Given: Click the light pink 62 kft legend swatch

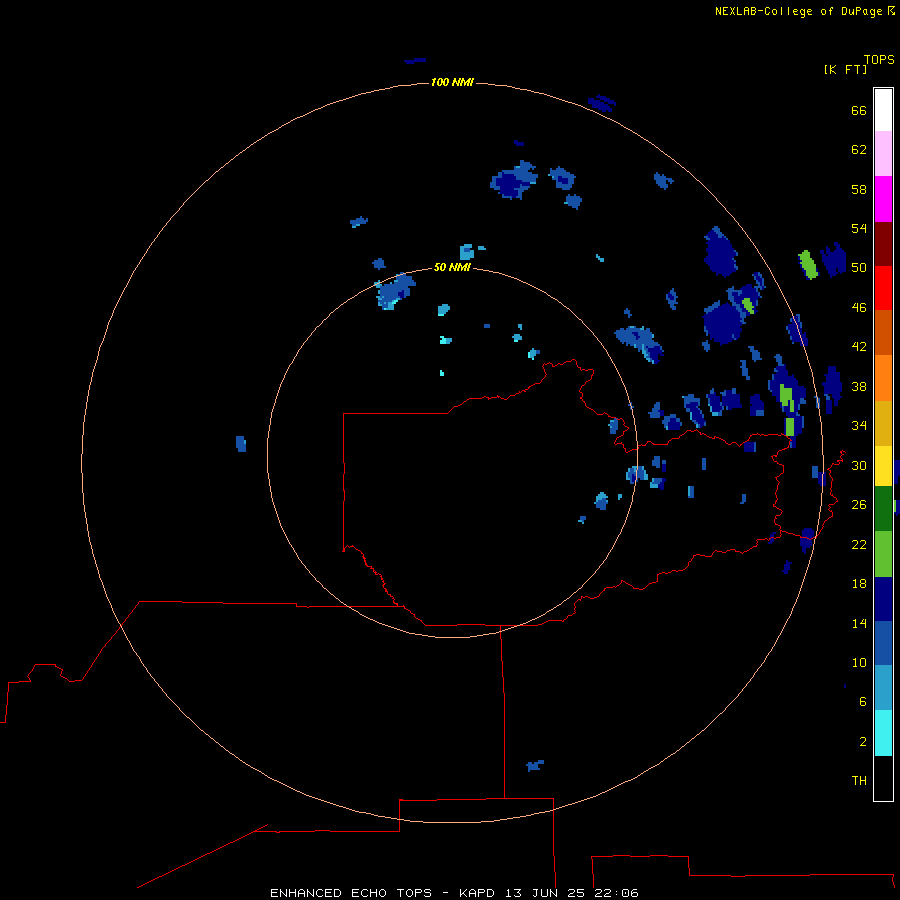Looking at the screenshot, I should coord(883,153).
